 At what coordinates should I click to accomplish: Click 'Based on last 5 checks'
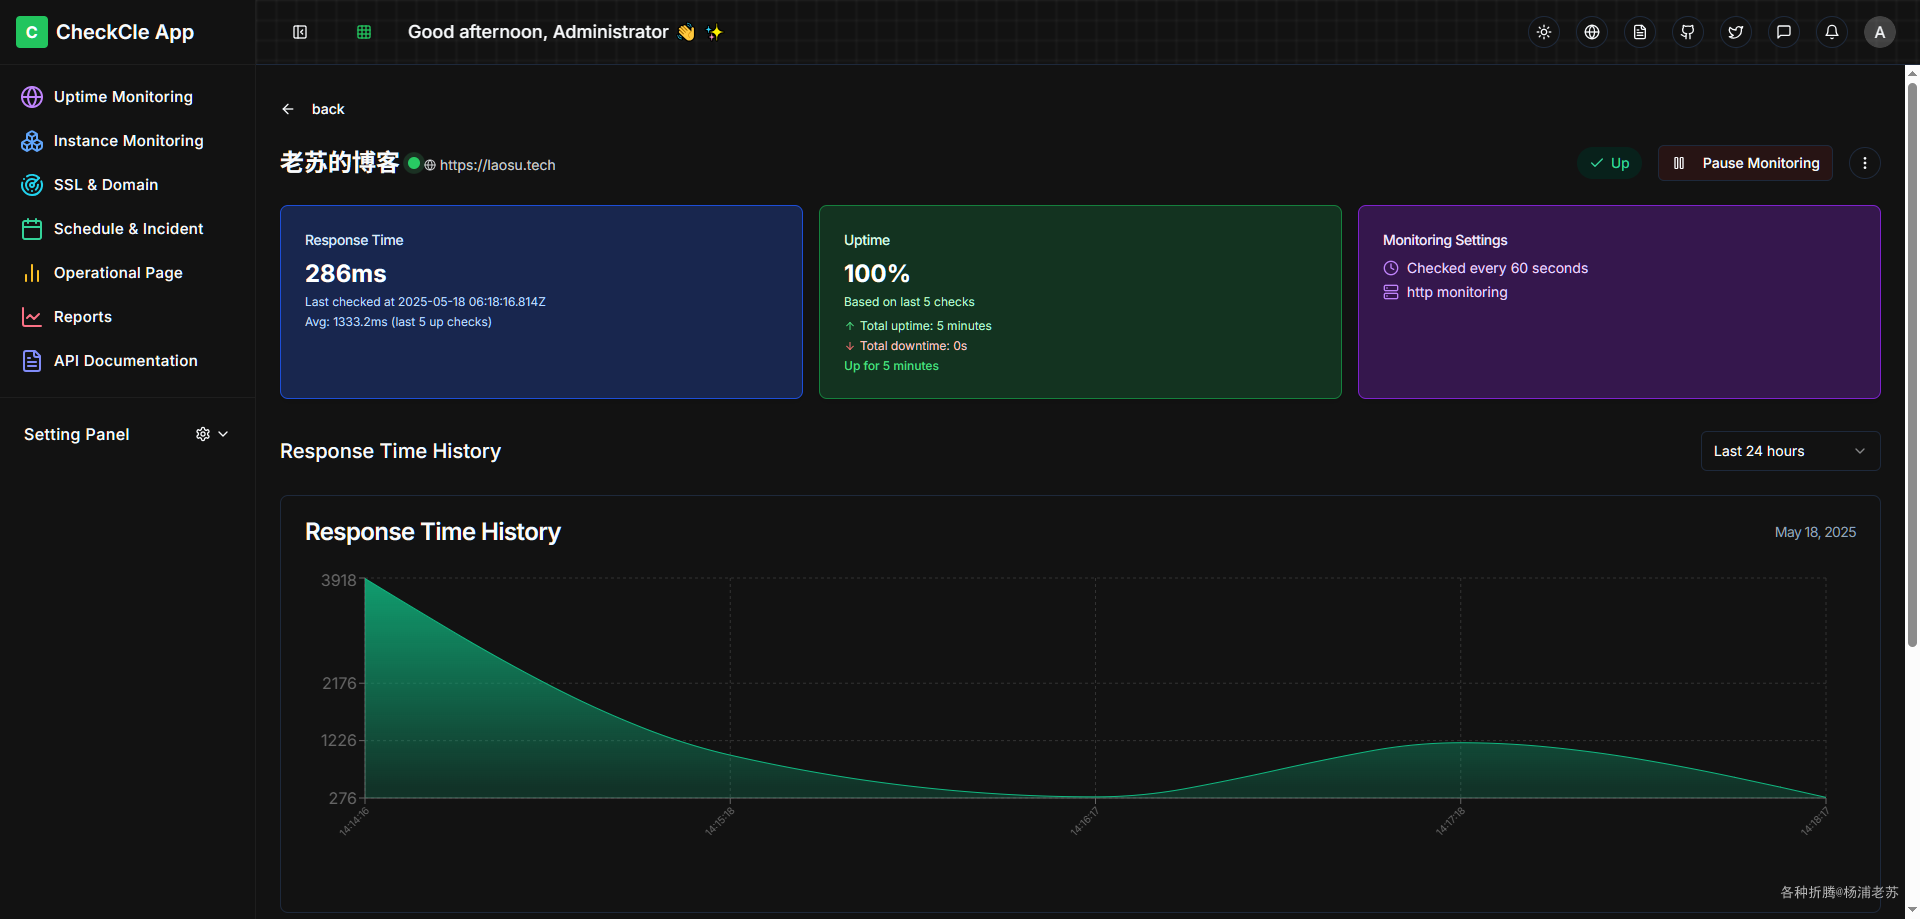click(x=909, y=302)
